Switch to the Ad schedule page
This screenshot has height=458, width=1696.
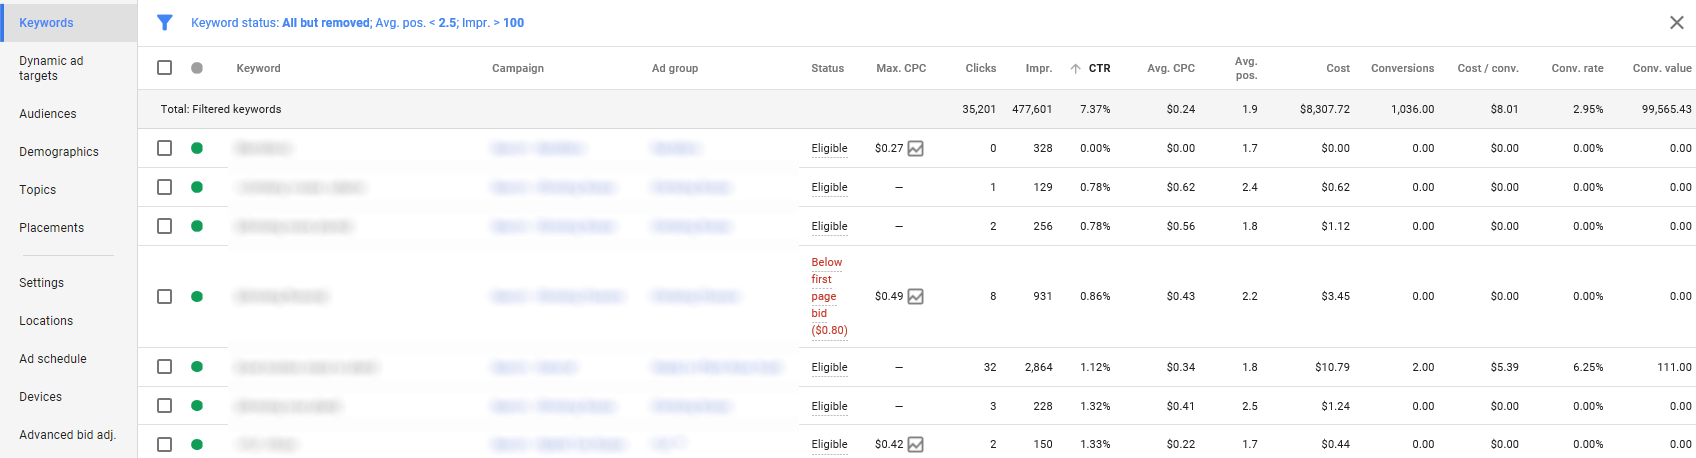[53, 359]
